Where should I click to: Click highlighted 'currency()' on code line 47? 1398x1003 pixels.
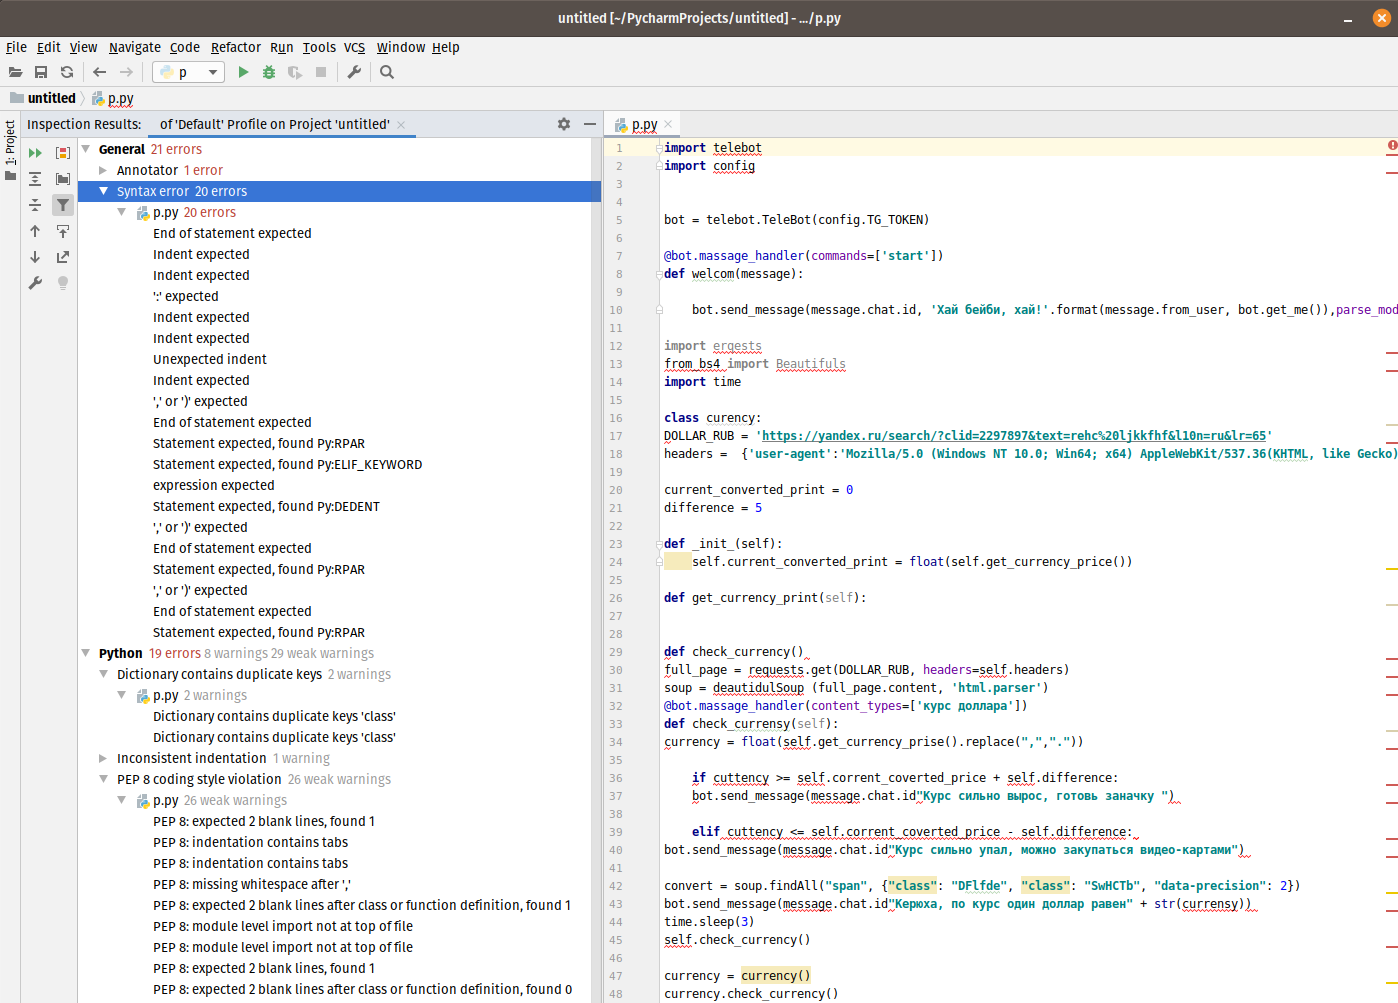776,976
